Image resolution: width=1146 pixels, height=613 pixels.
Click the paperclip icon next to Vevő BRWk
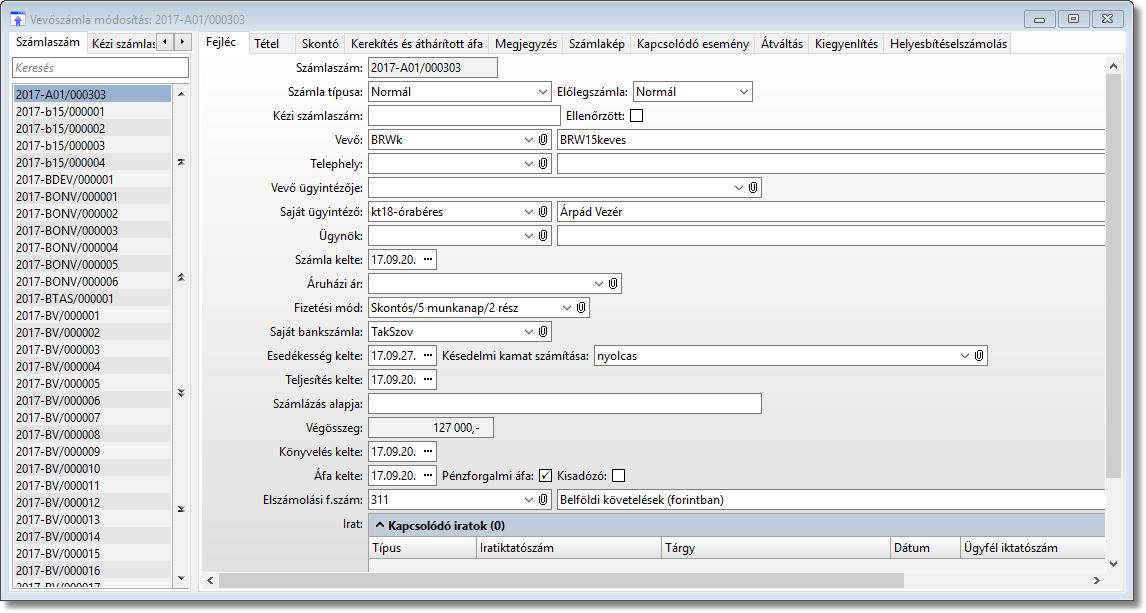[543, 140]
